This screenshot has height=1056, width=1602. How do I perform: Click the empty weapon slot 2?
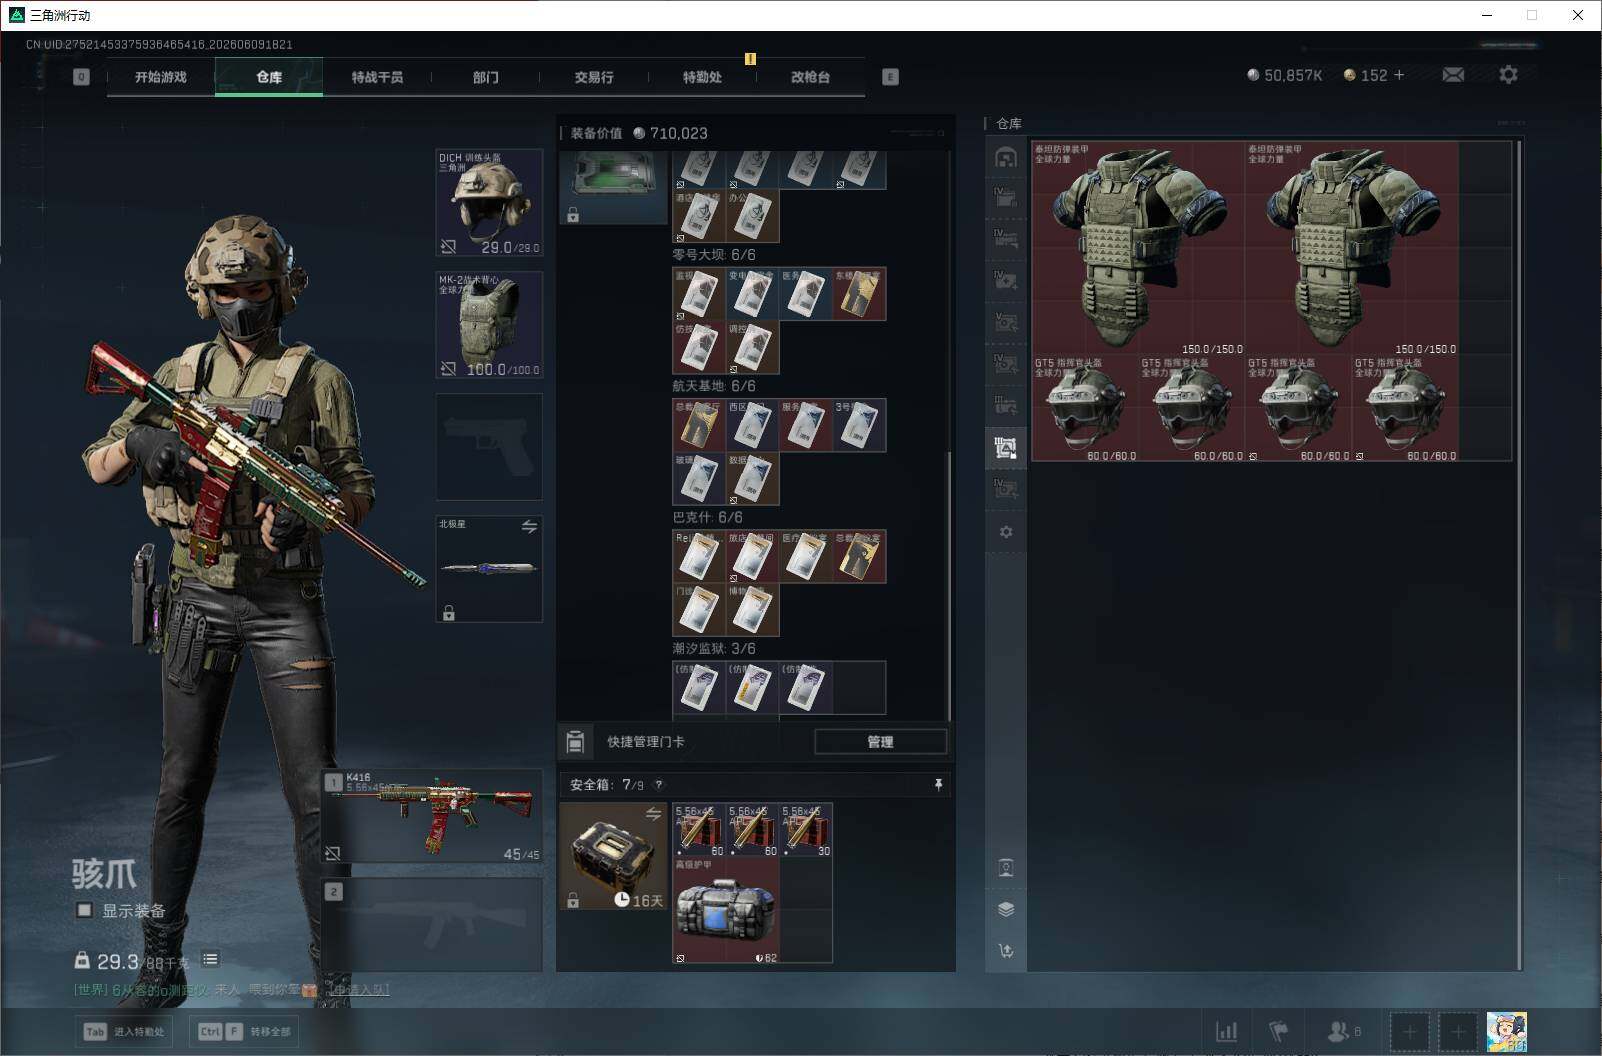coord(433,925)
